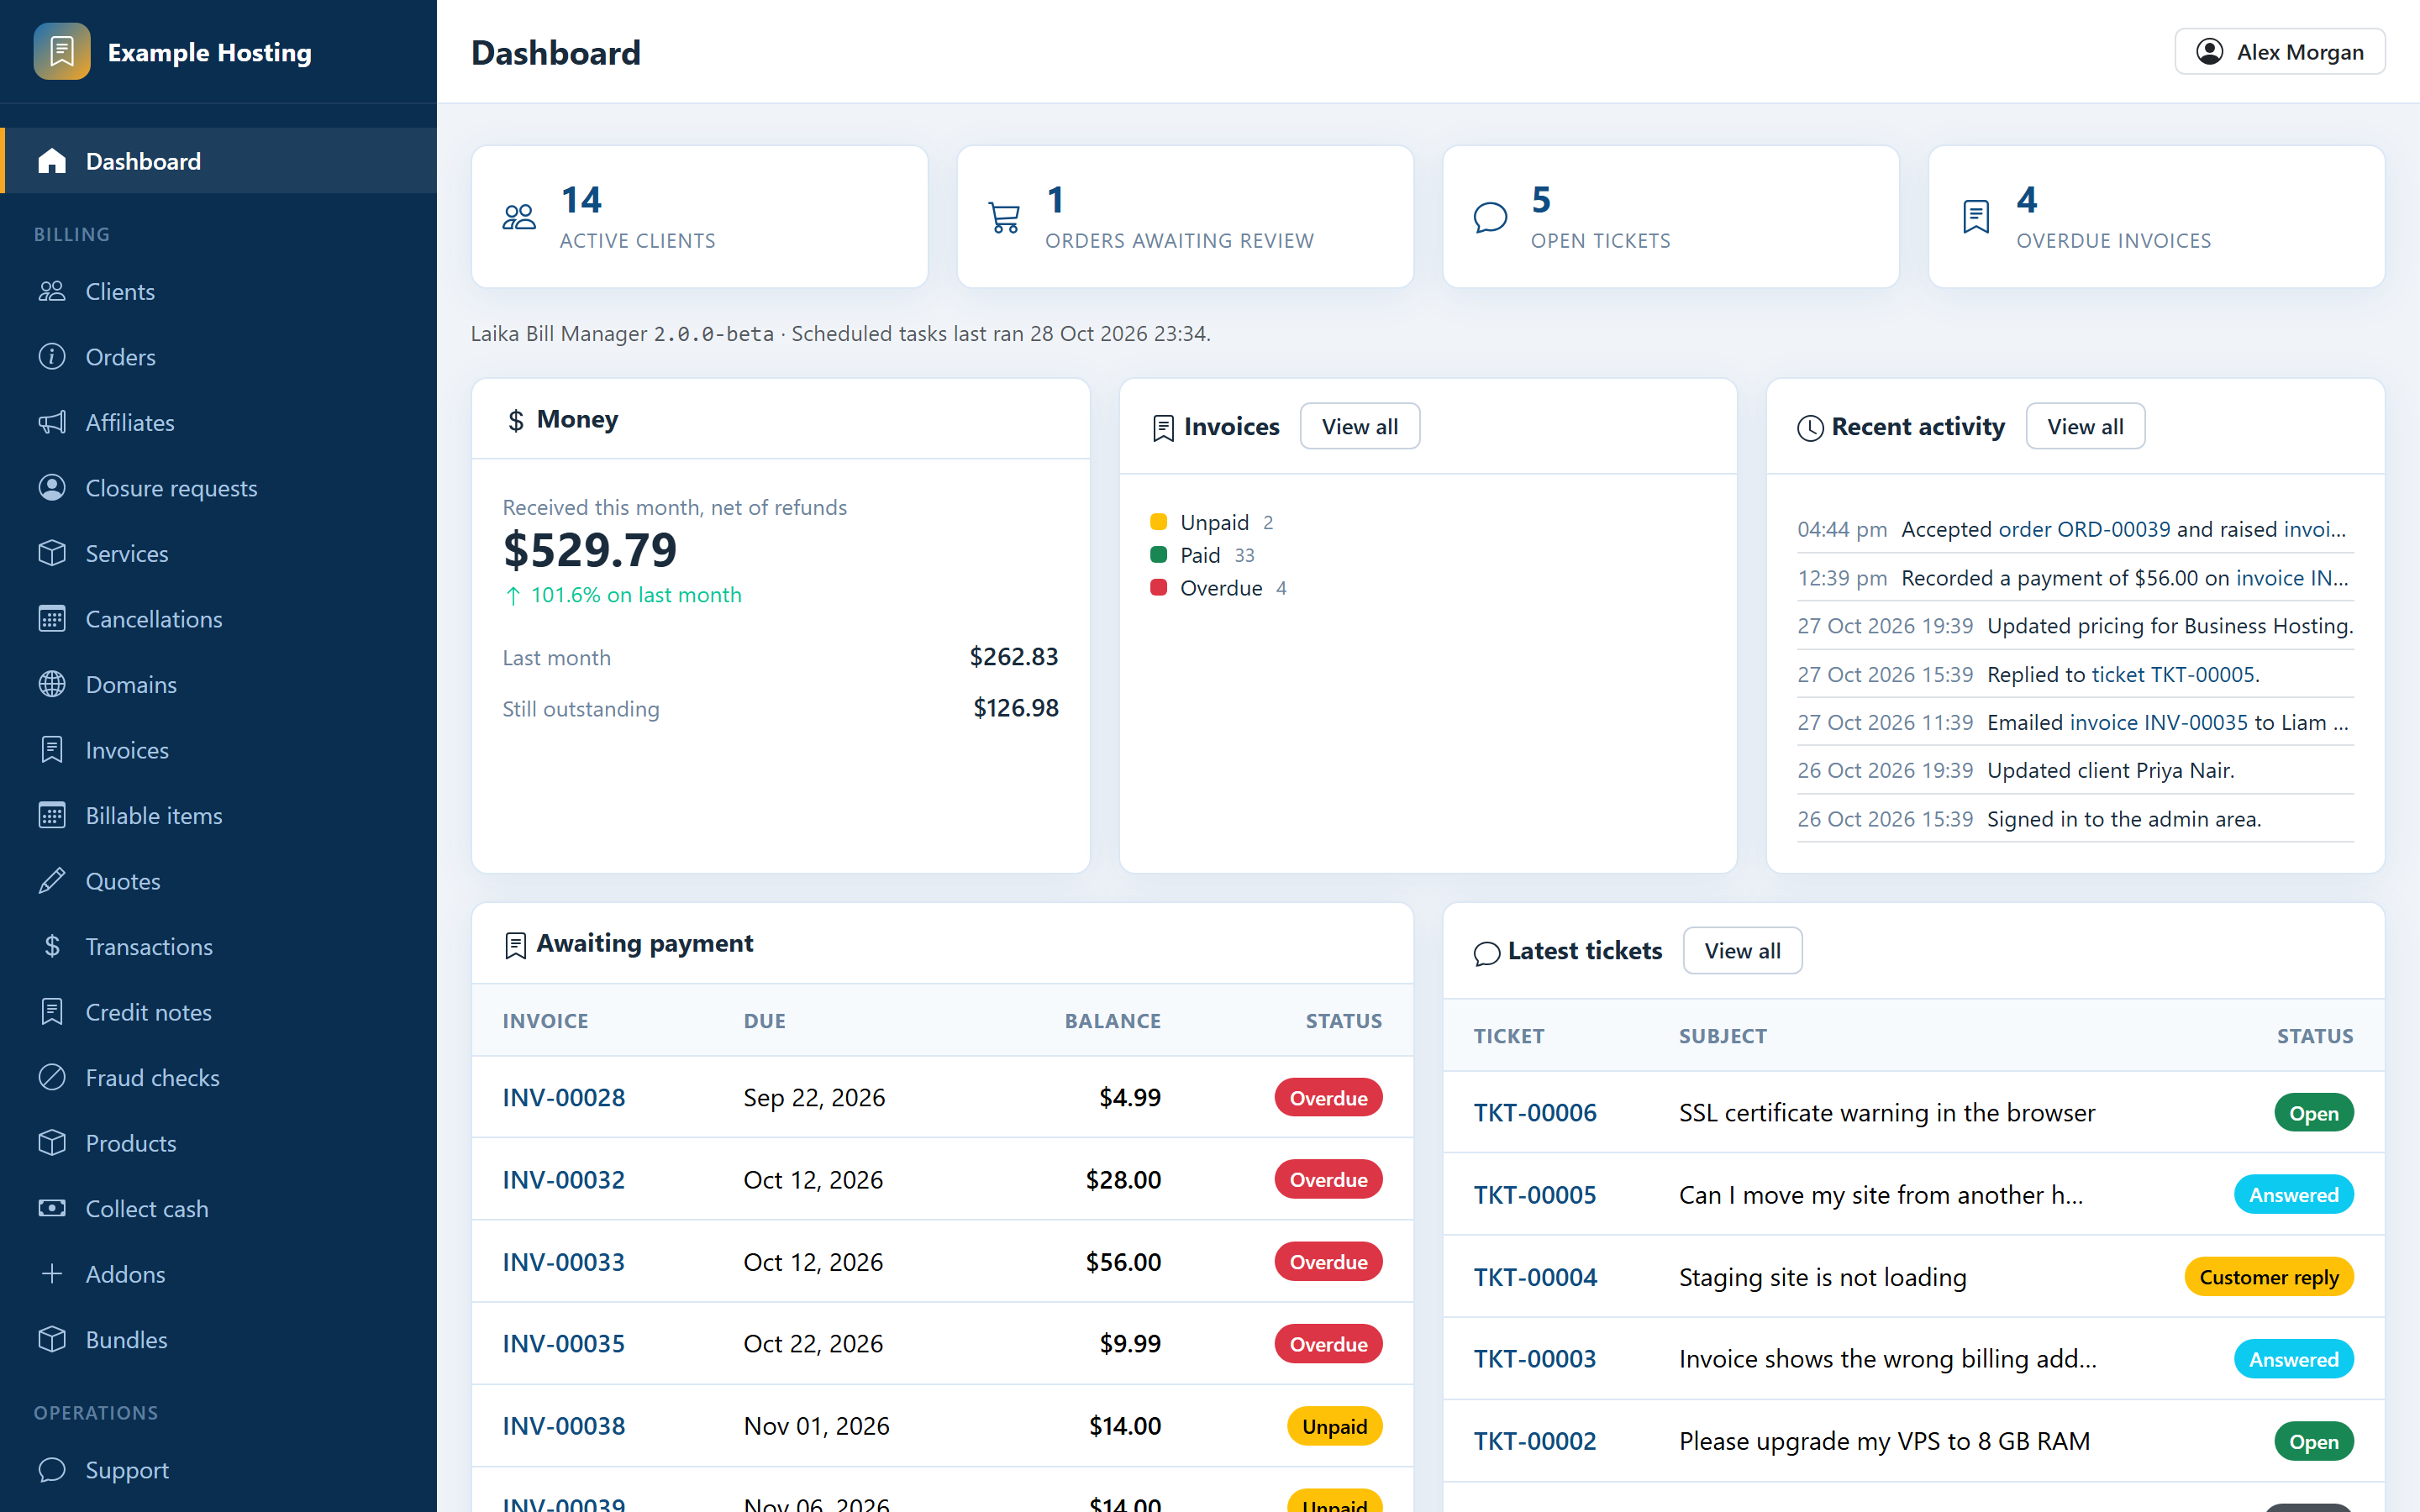The image size is (2420, 1512).
Task: Open order ORD-00039 link in activity
Action: [2084, 529]
